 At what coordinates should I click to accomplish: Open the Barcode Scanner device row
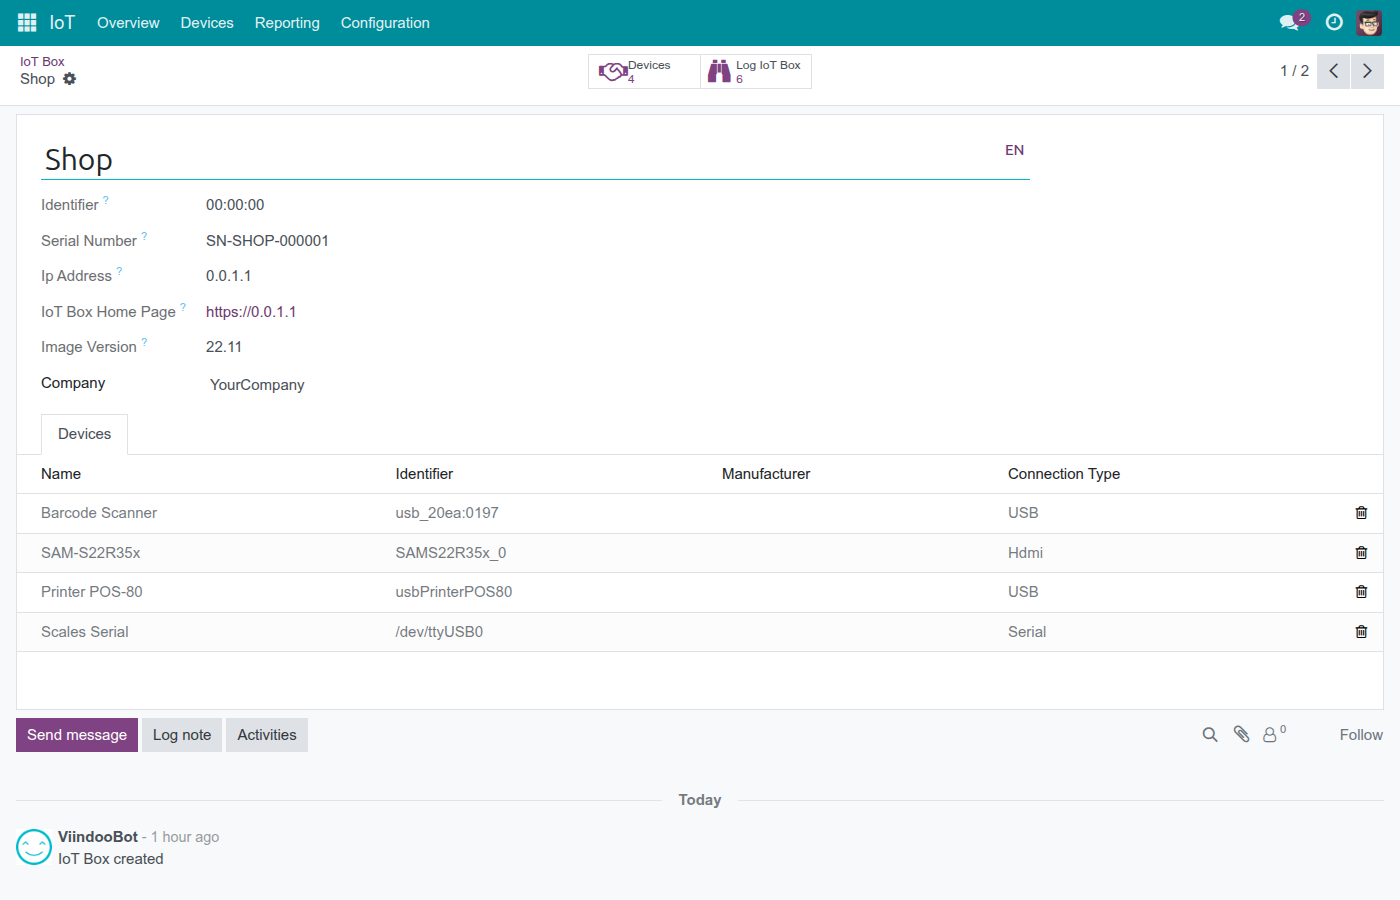point(700,513)
